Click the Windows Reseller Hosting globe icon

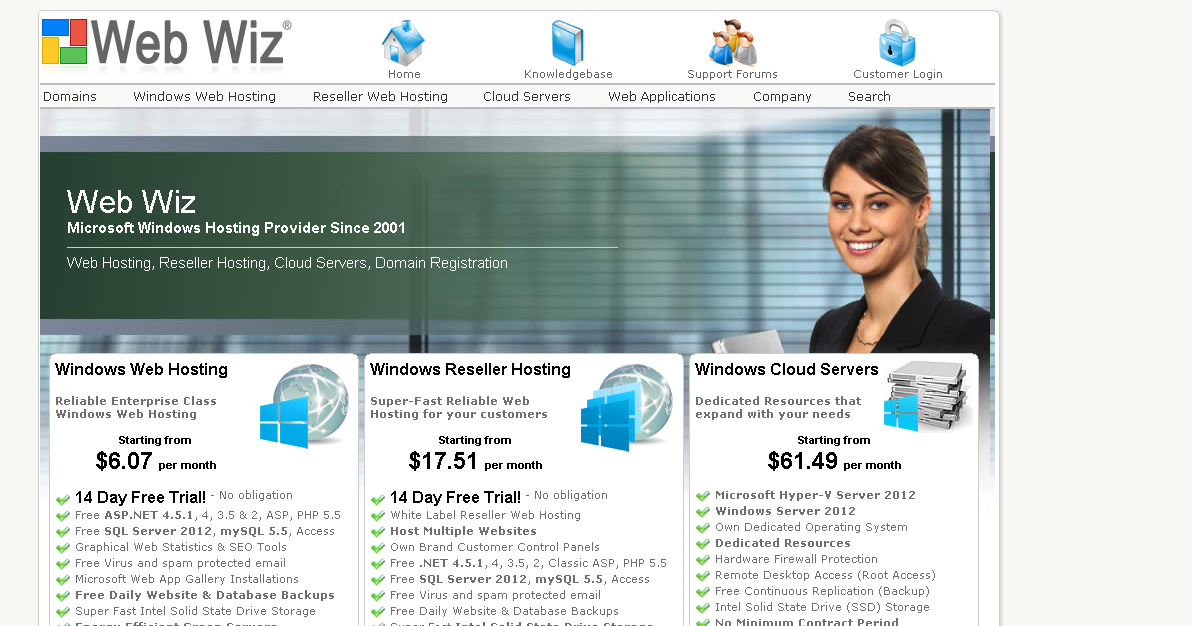click(626, 407)
